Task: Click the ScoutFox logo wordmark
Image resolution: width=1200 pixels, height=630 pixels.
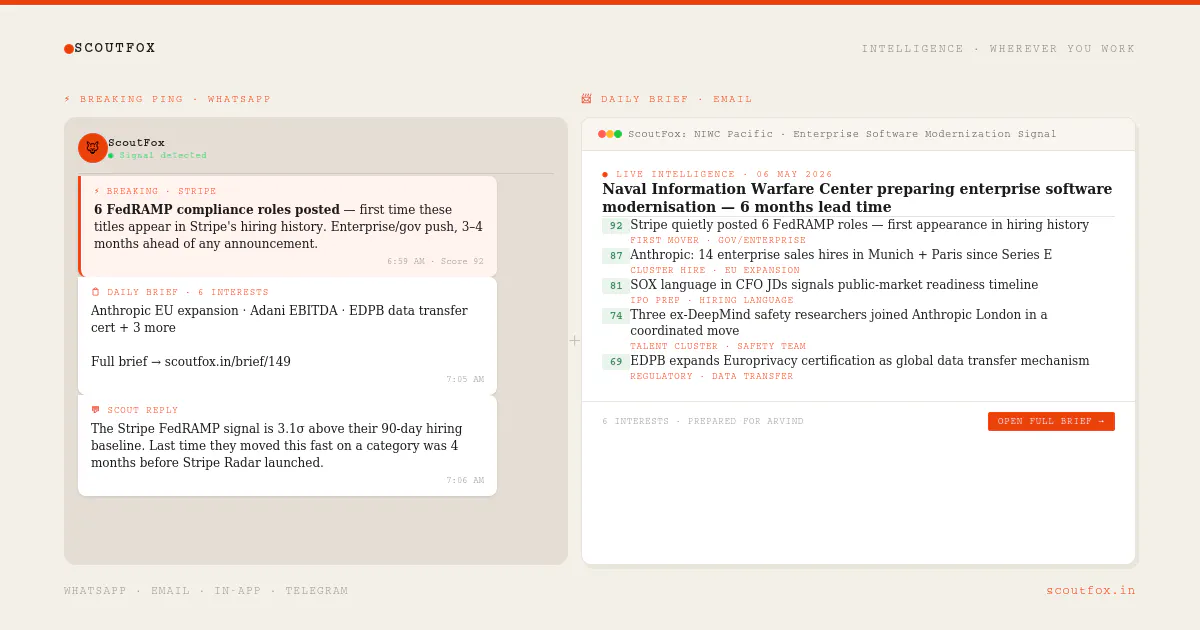Action: coord(115,48)
